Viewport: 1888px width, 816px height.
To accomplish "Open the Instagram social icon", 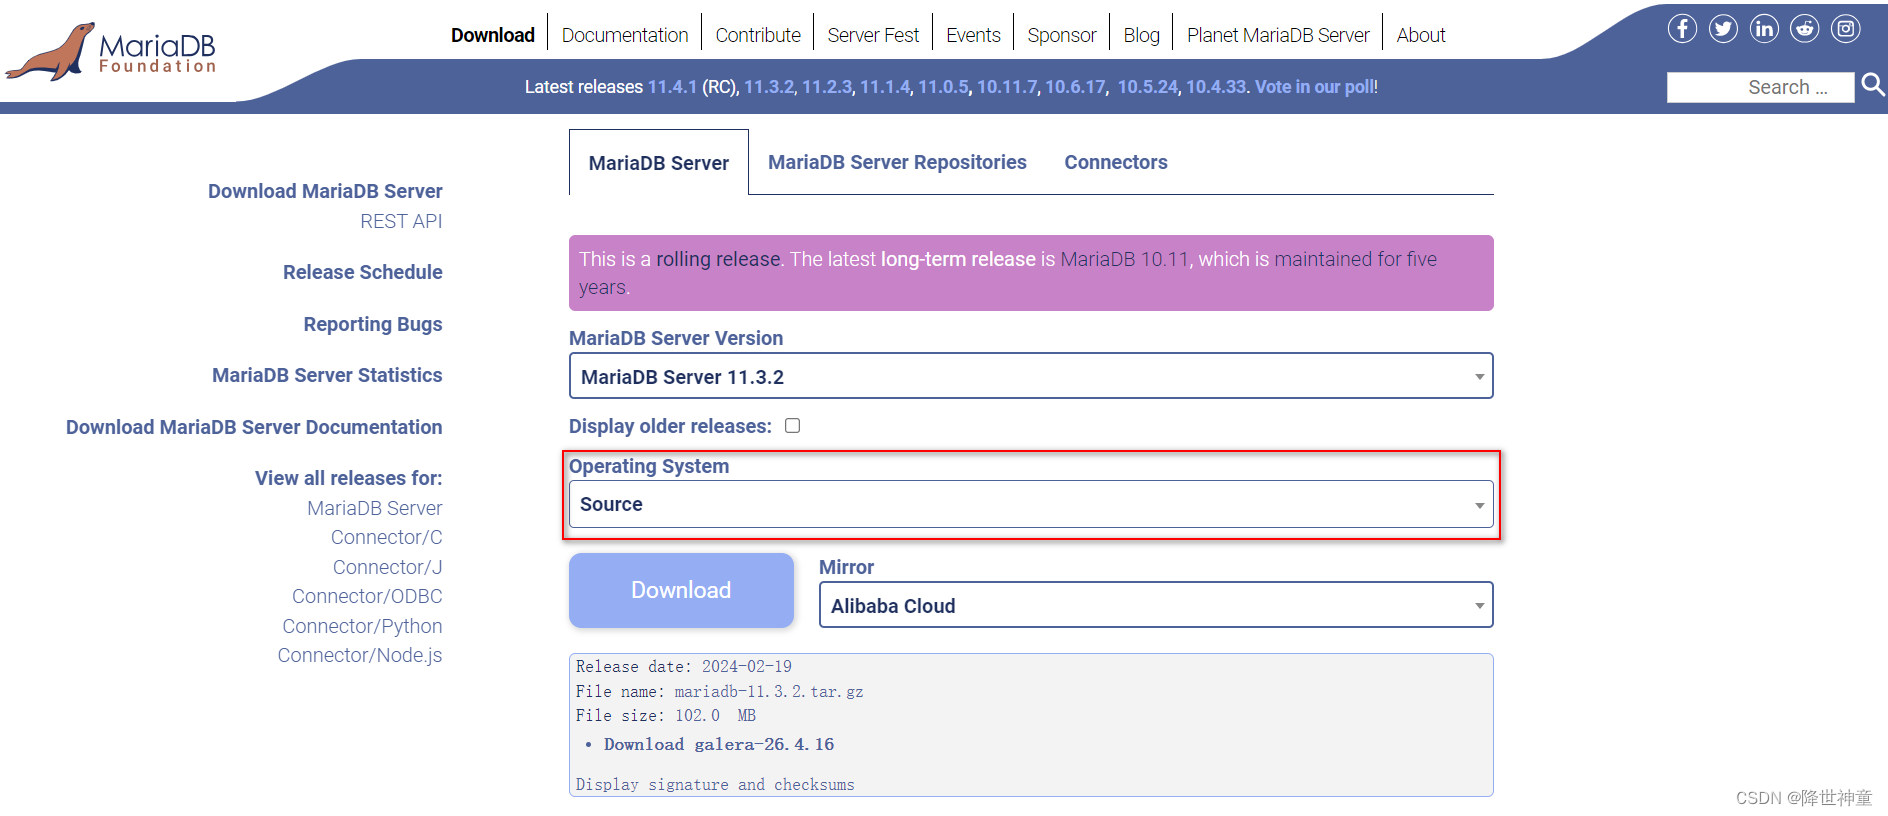I will [1846, 29].
